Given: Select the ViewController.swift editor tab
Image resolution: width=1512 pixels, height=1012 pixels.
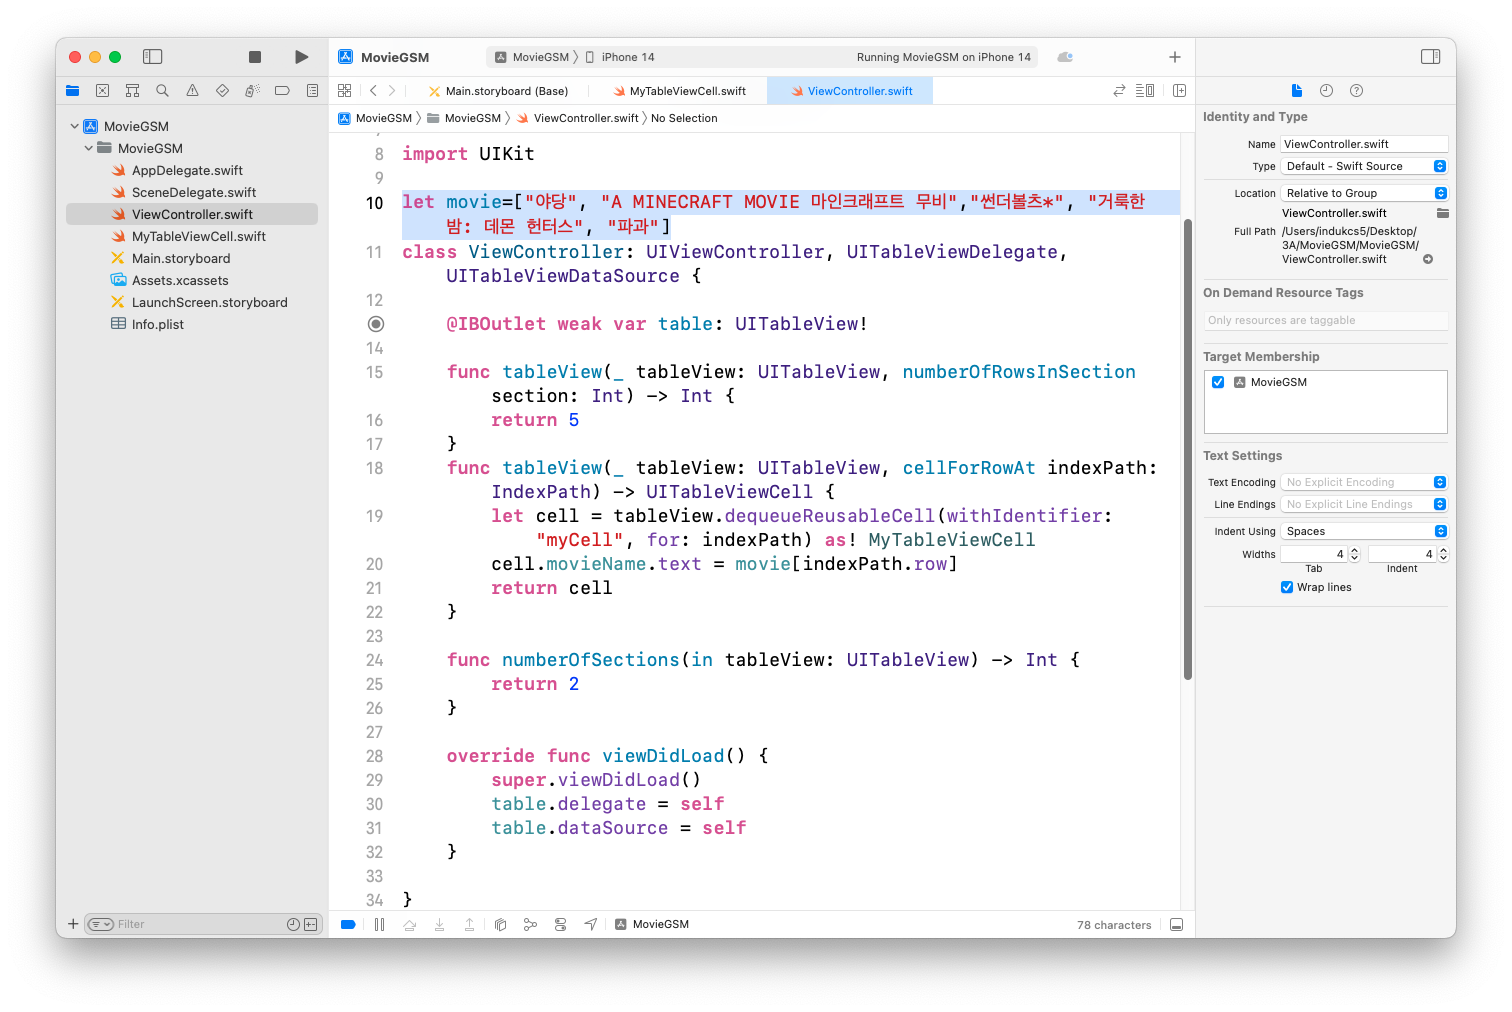Looking at the screenshot, I should 851,91.
